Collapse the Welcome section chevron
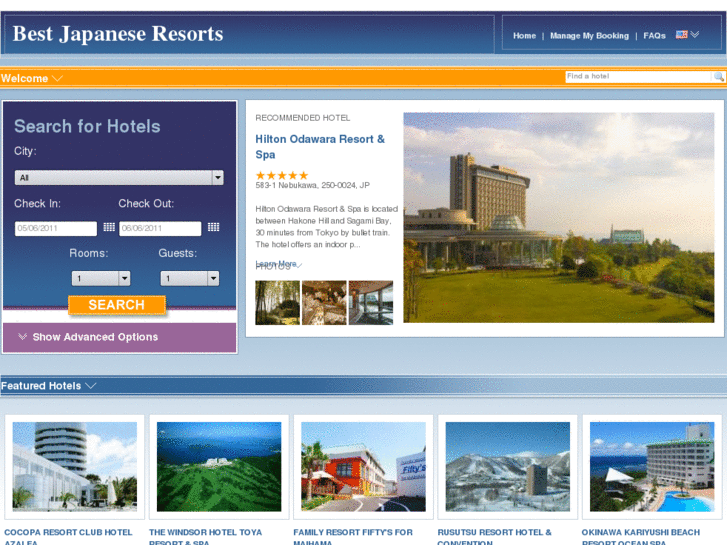This screenshot has height=545, width=727. pyautogui.click(x=57, y=78)
